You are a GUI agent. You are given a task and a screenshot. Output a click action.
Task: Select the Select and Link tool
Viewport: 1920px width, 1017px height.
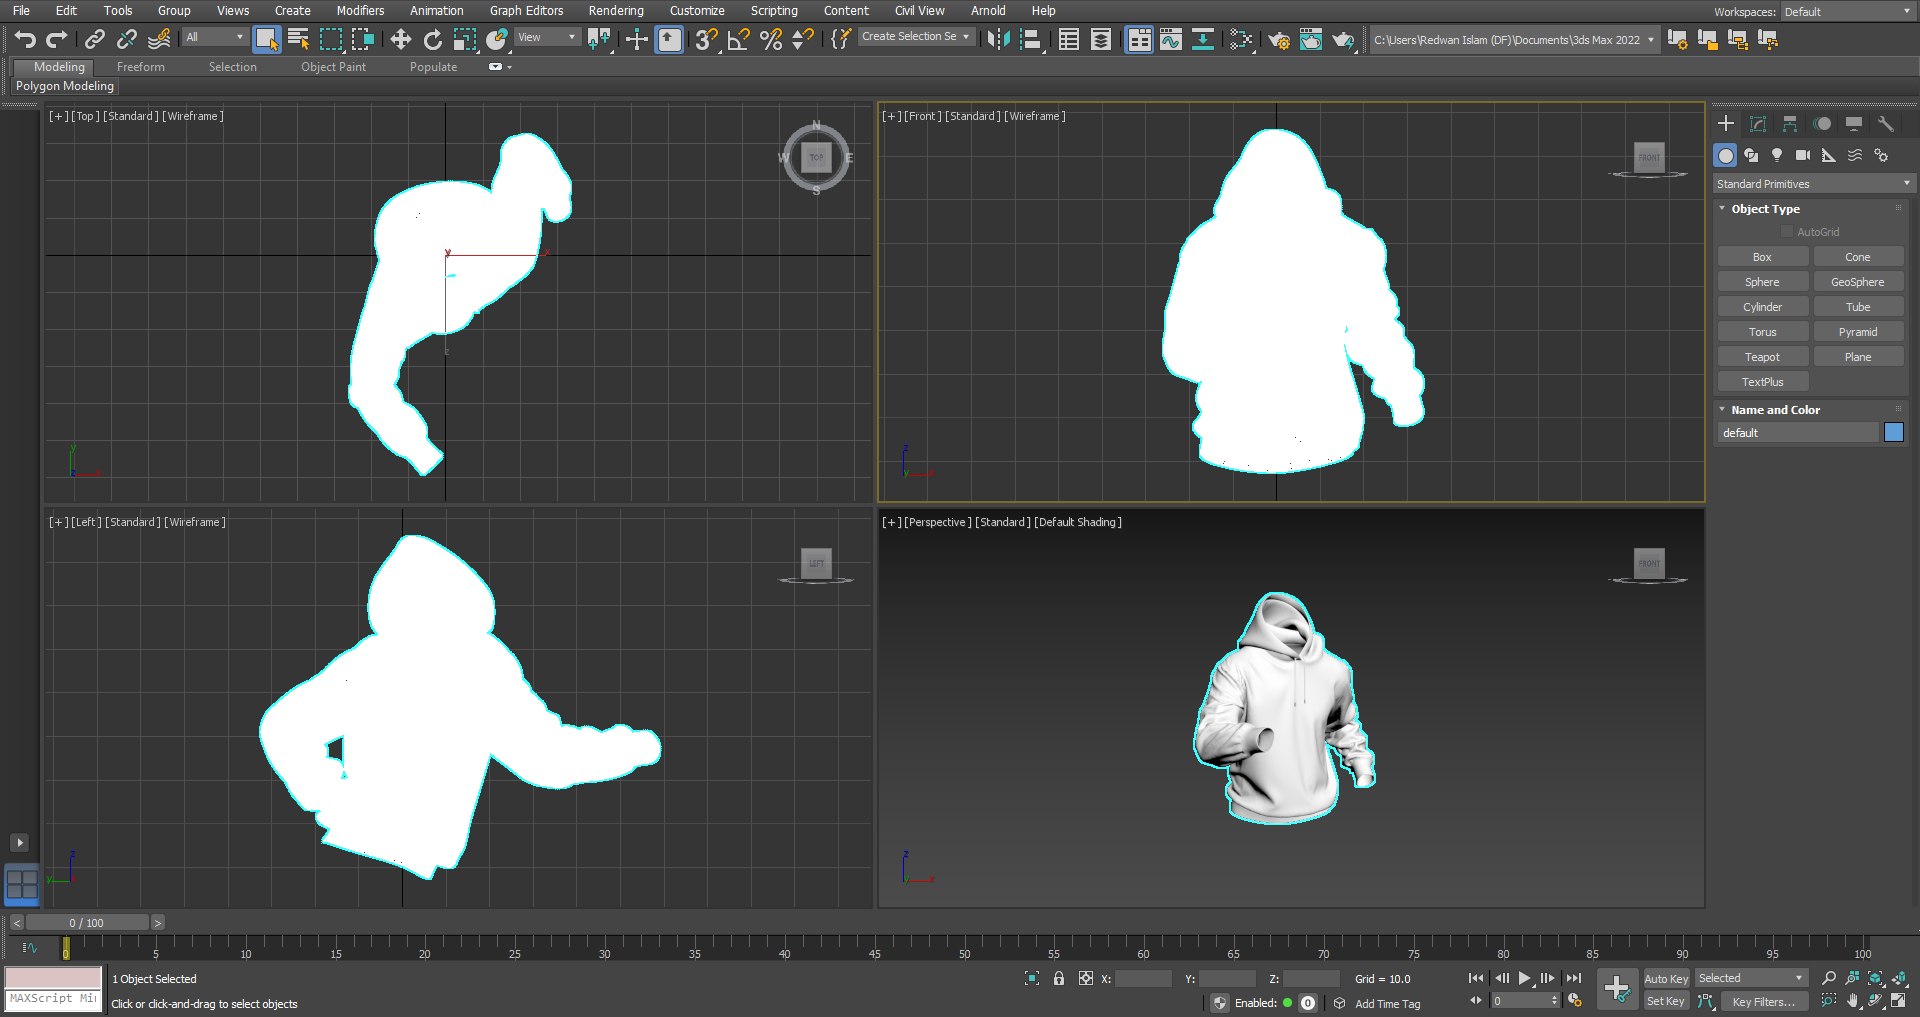pyautogui.click(x=94, y=39)
